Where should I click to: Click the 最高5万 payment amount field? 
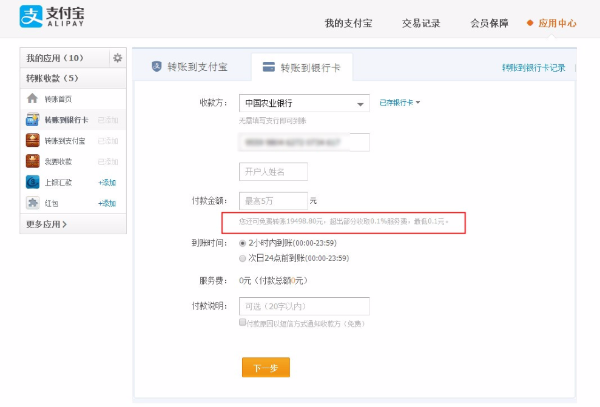273,201
